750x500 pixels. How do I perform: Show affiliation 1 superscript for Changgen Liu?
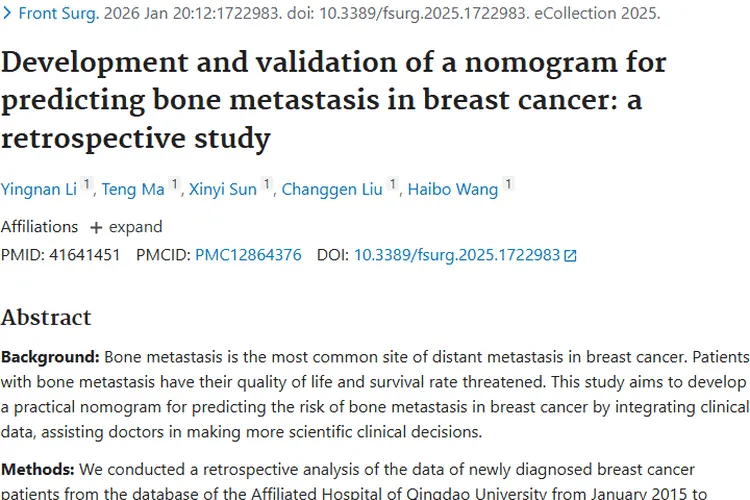(x=393, y=184)
